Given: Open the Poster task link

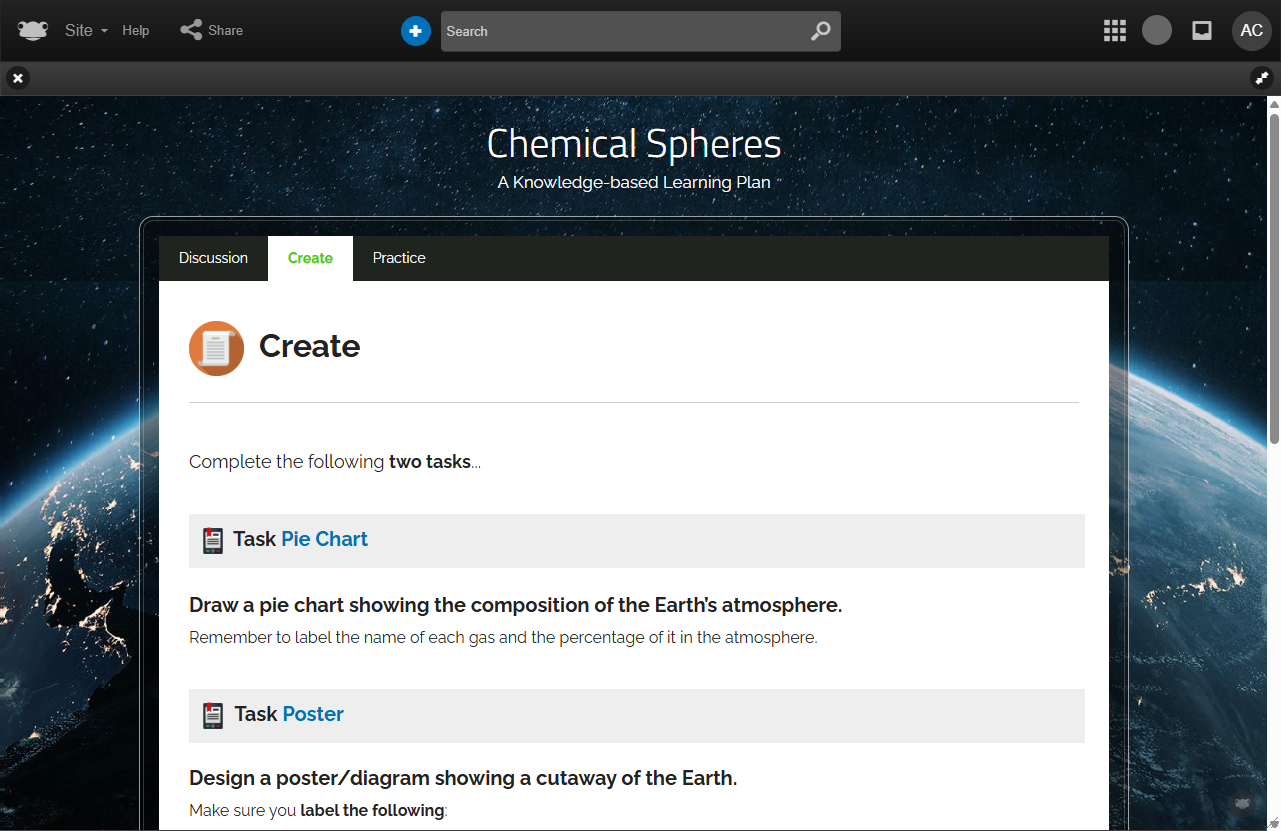Looking at the screenshot, I should 313,714.
